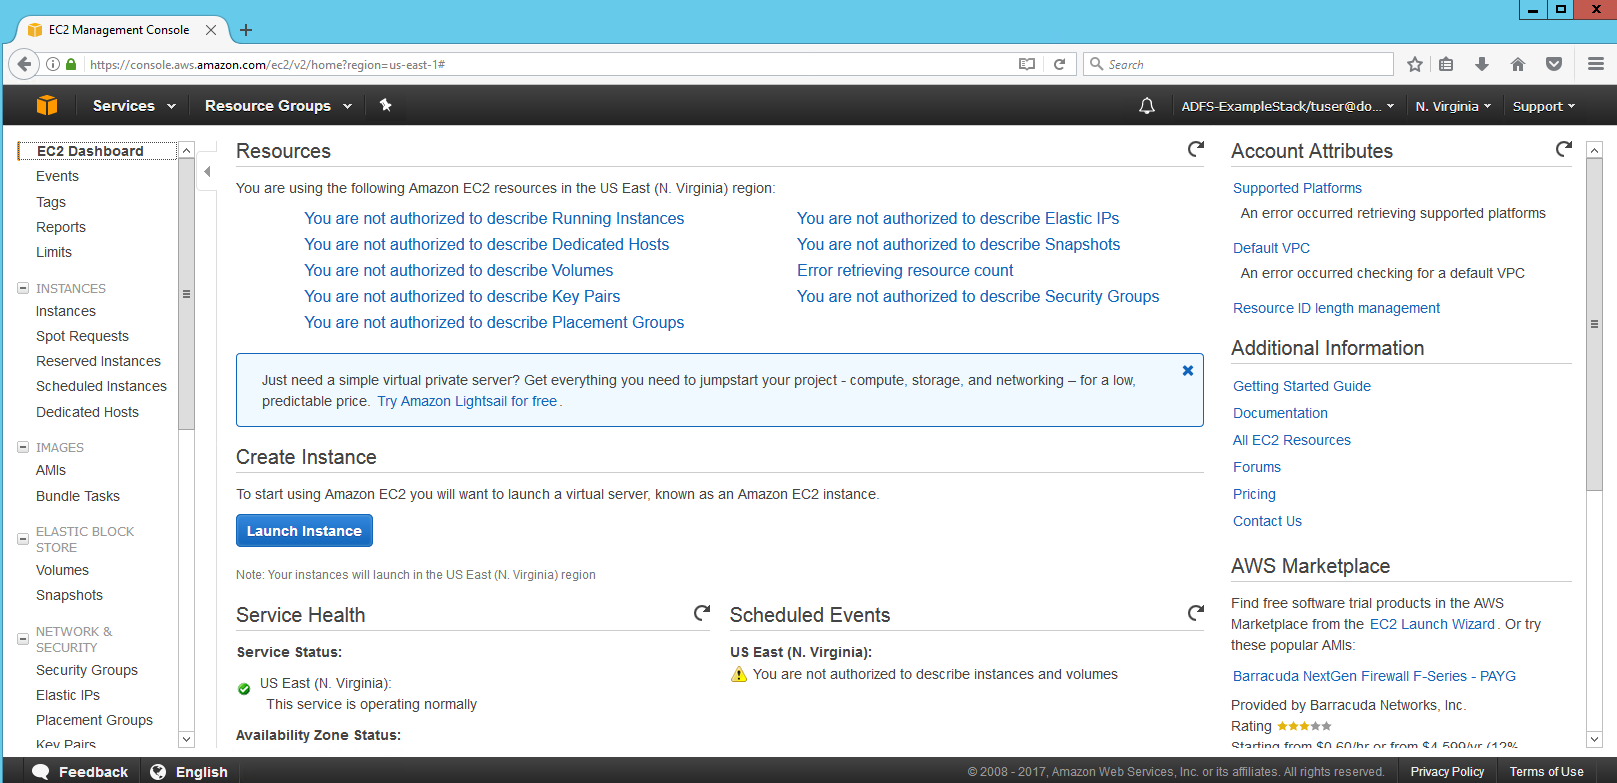This screenshot has height=783, width=1617.
Task: Open the N. Virginia region dropdown
Action: (1453, 106)
